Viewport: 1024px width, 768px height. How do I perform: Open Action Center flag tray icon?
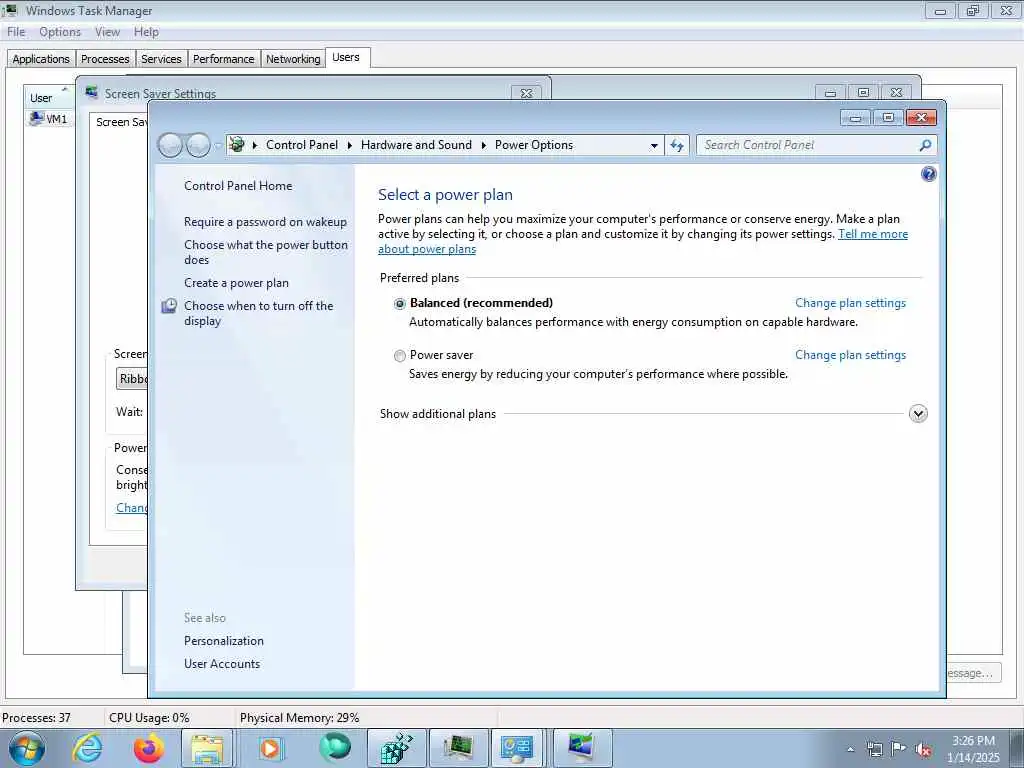coord(899,749)
